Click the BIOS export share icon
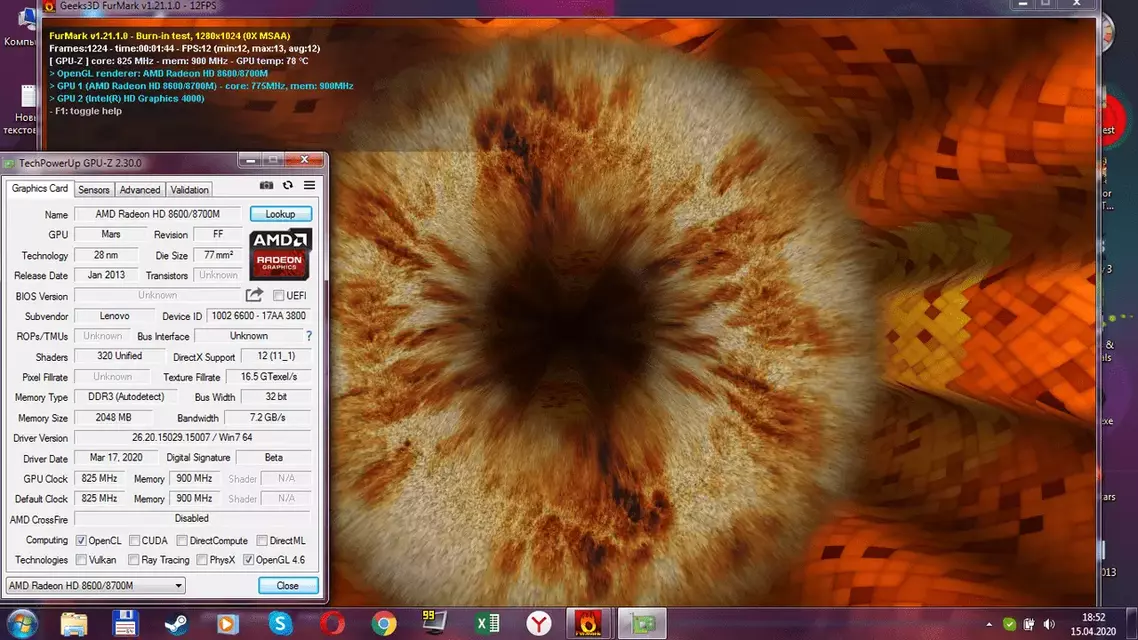 (254, 295)
